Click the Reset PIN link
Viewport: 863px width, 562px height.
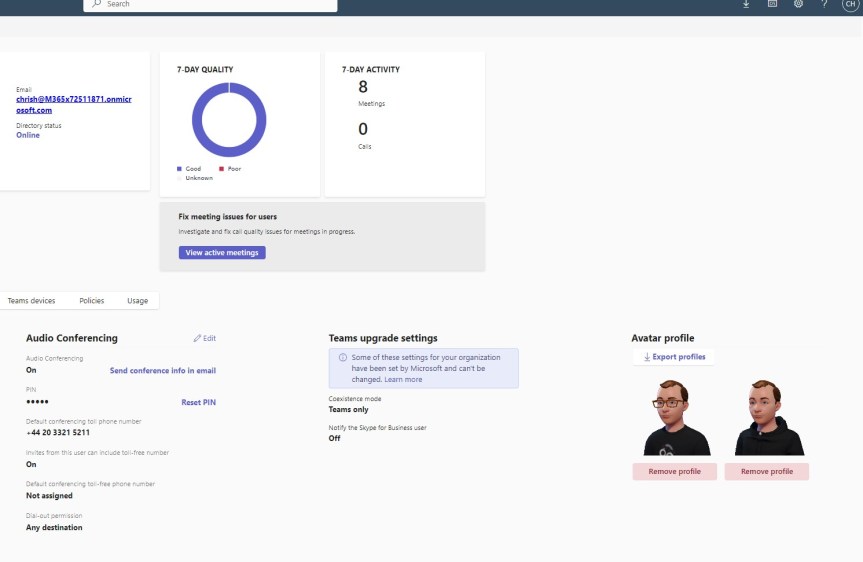[x=199, y=402]
